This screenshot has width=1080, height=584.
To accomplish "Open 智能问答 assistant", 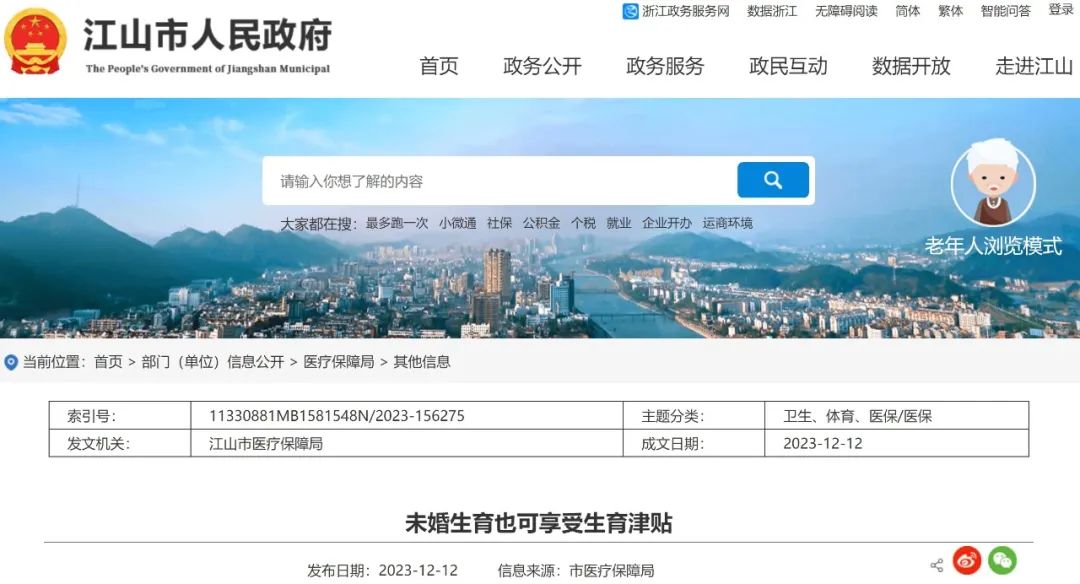I will click(1006, 11).
